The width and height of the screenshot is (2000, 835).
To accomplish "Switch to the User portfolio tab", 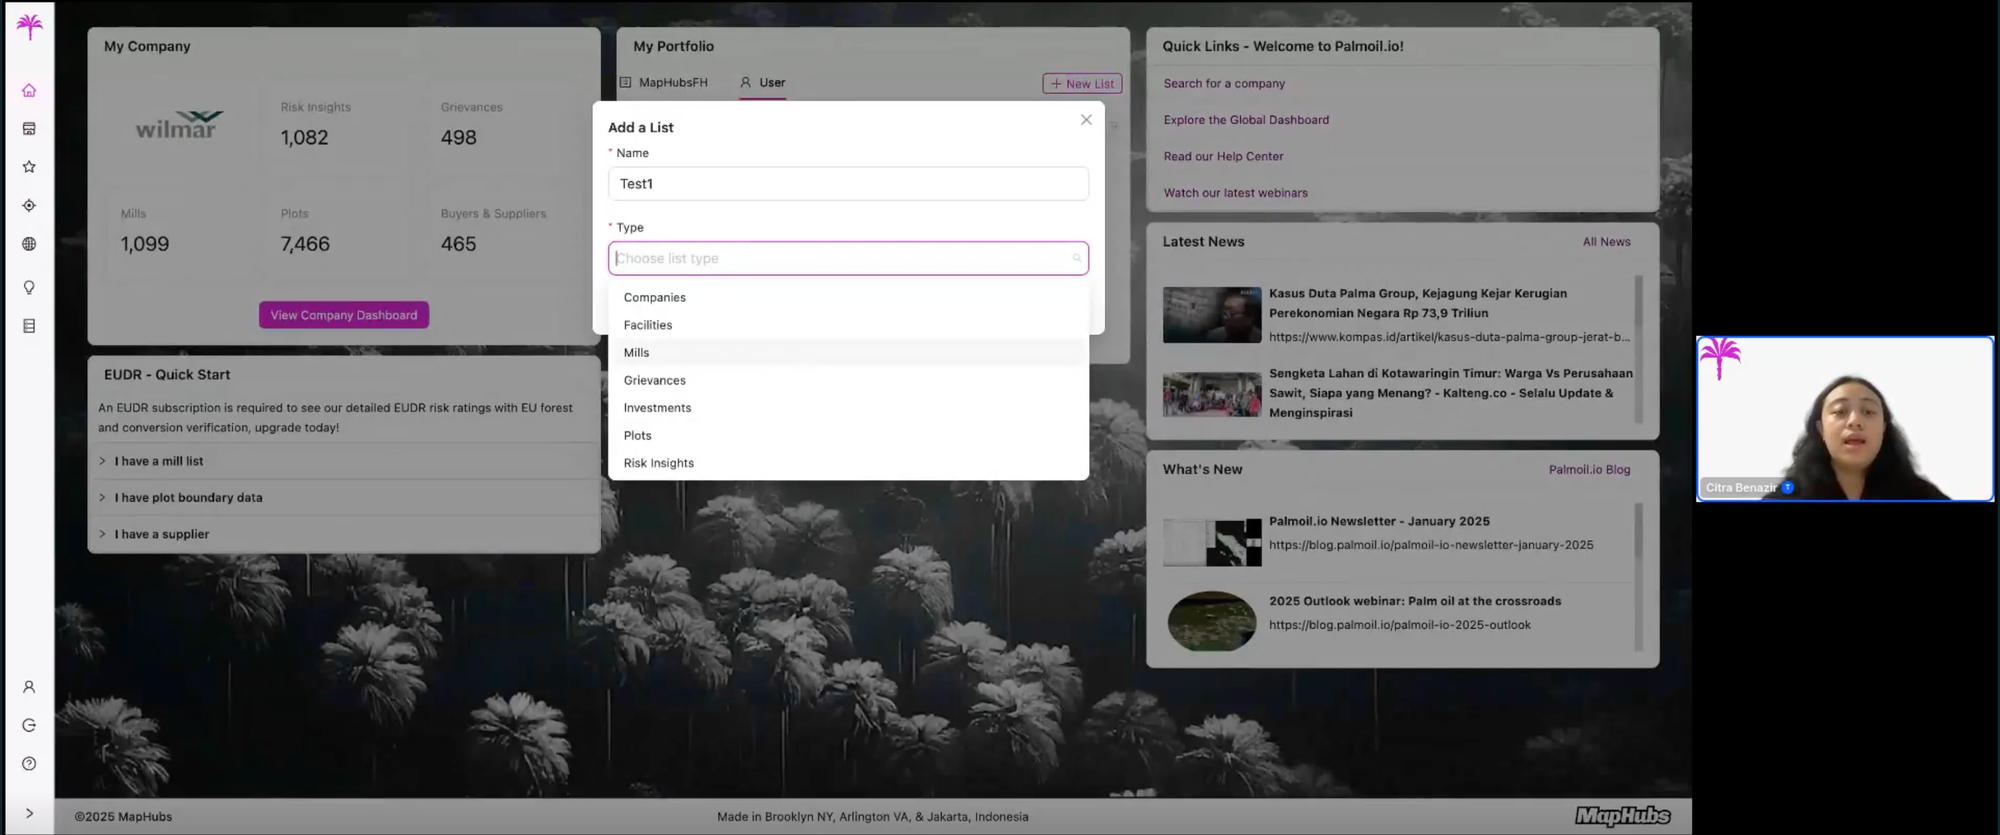I will coord(763,83).
